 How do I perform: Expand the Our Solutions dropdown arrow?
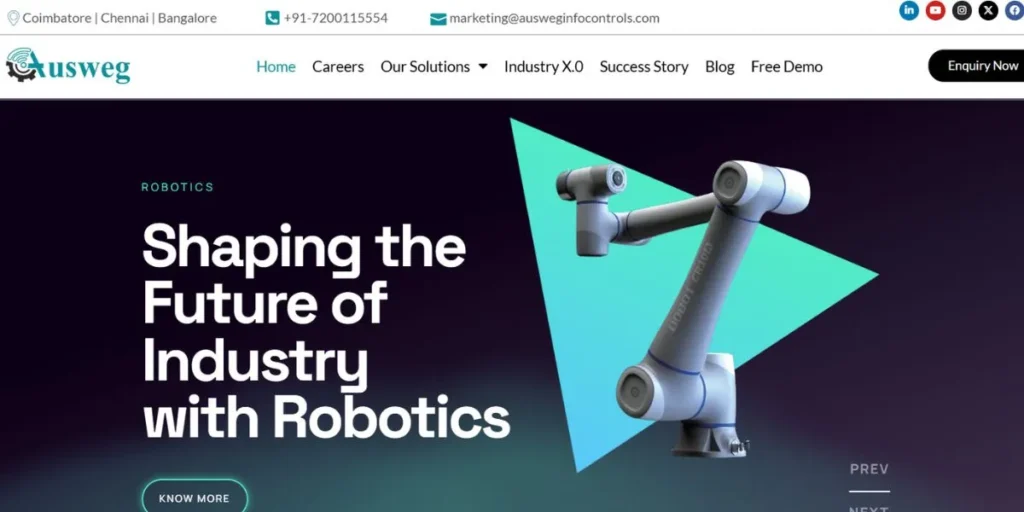483,66
